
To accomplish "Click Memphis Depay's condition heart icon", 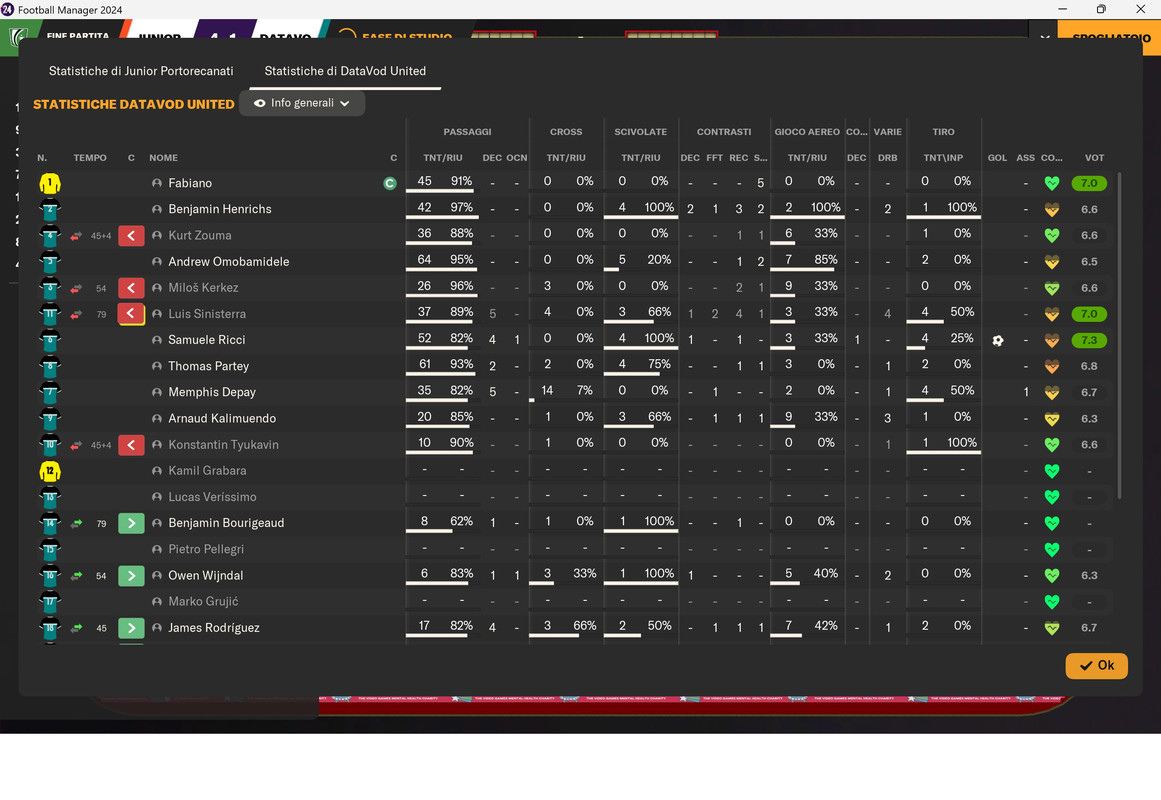I will click(x=1051, y=393).
